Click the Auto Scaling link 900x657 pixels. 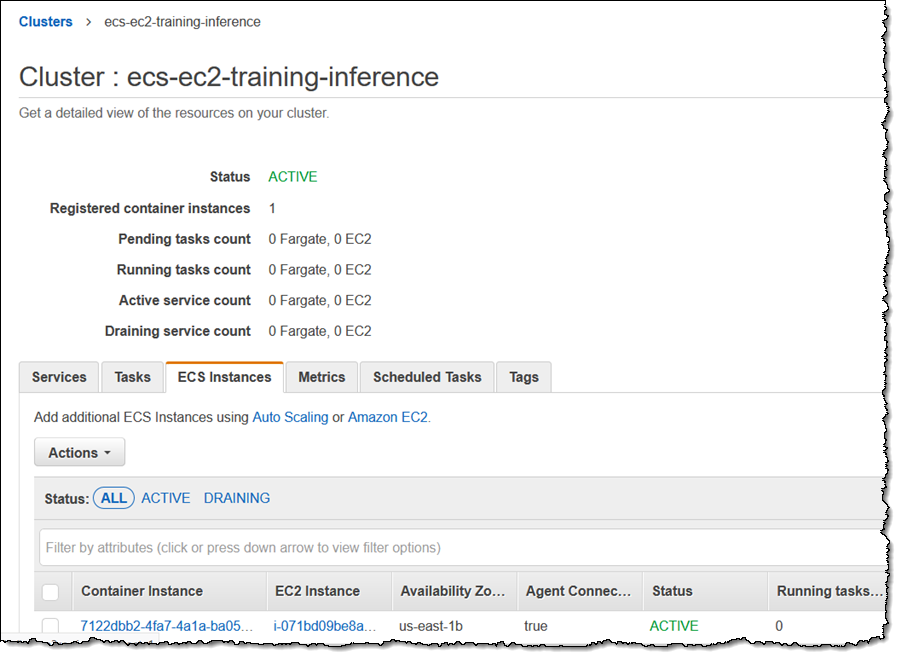coord(290,417)
